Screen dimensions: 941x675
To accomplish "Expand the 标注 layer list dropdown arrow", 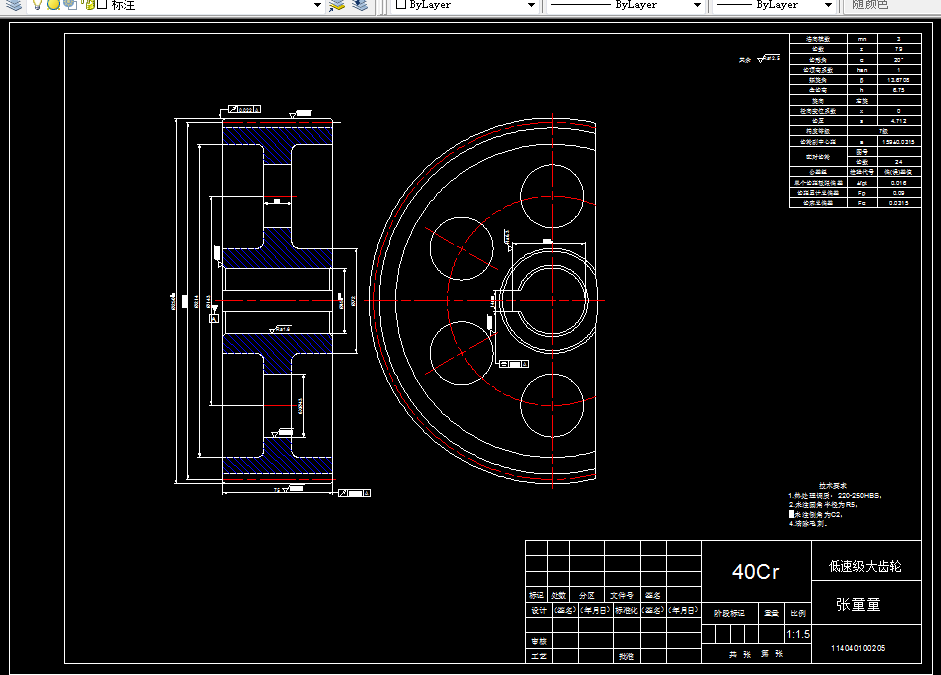I will (317, 5).
